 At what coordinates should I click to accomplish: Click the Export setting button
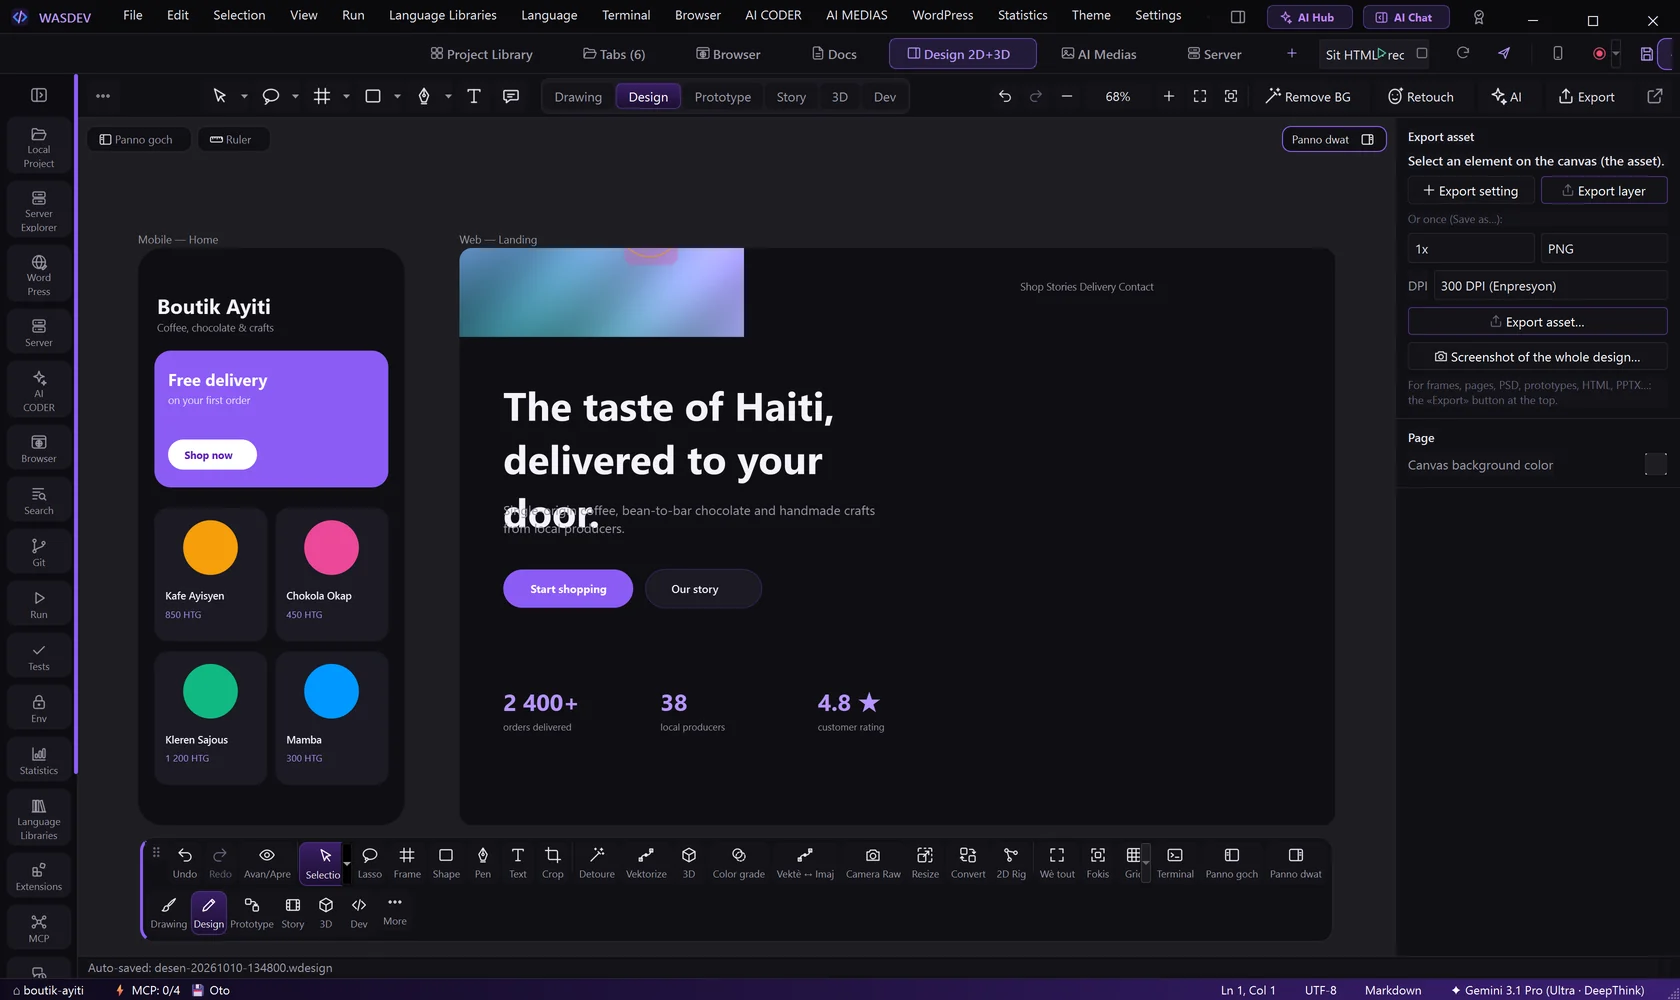tap(1471, 191)
